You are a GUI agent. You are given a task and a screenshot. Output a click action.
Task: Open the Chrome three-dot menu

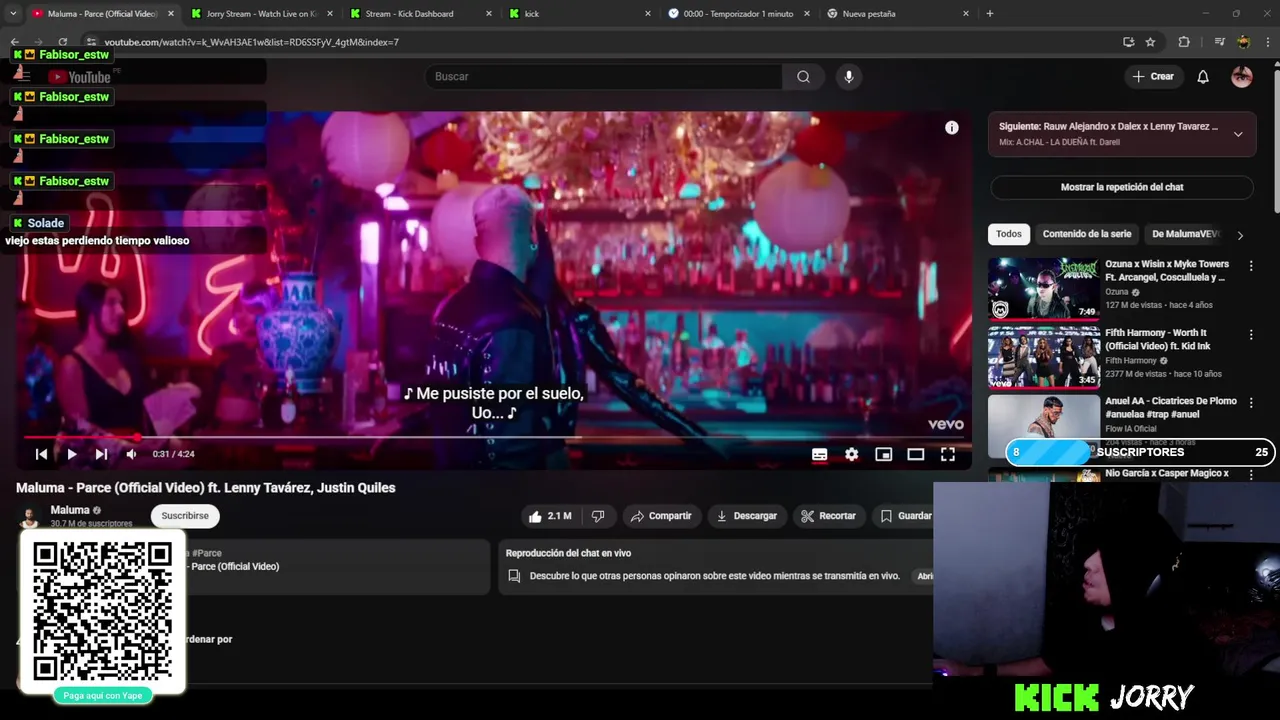(x=1267, y=42)
